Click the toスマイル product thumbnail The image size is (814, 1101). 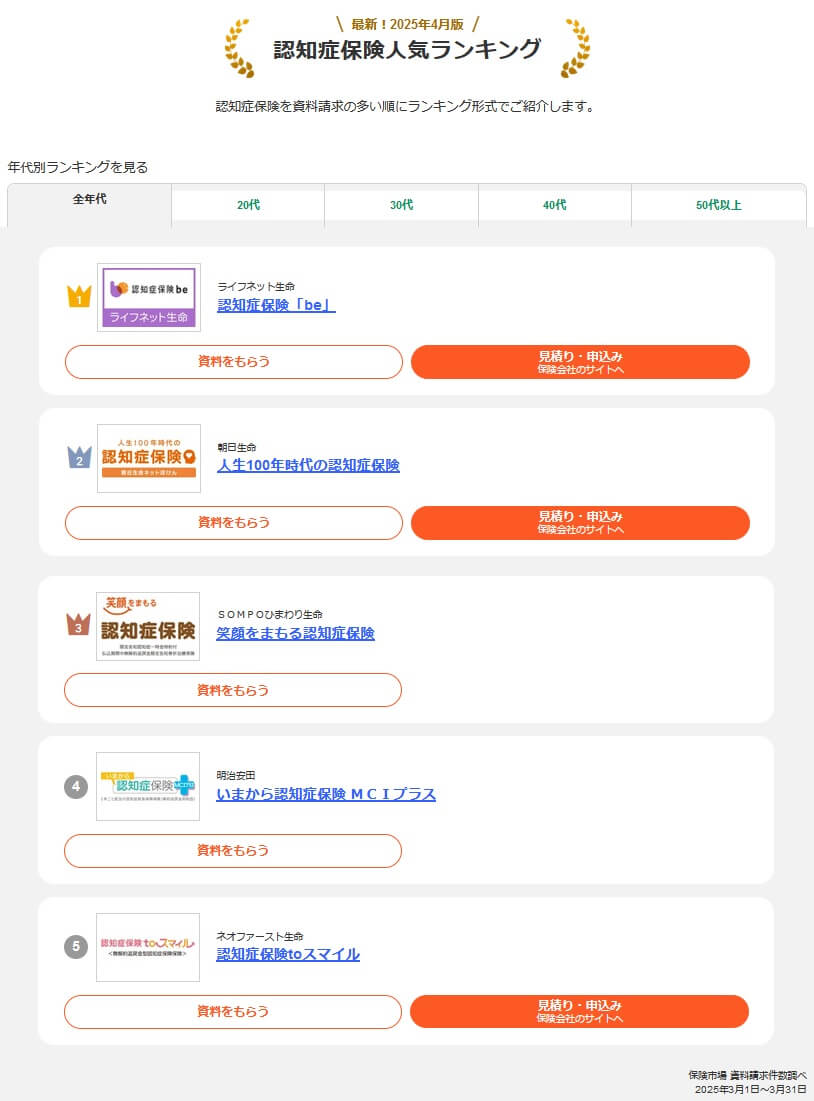(x=148, y=947)
